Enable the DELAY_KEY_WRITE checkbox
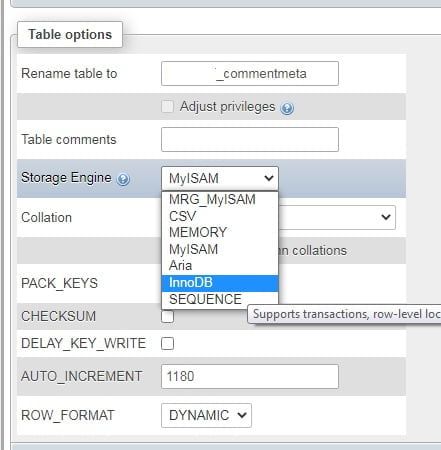 point(167,343)
